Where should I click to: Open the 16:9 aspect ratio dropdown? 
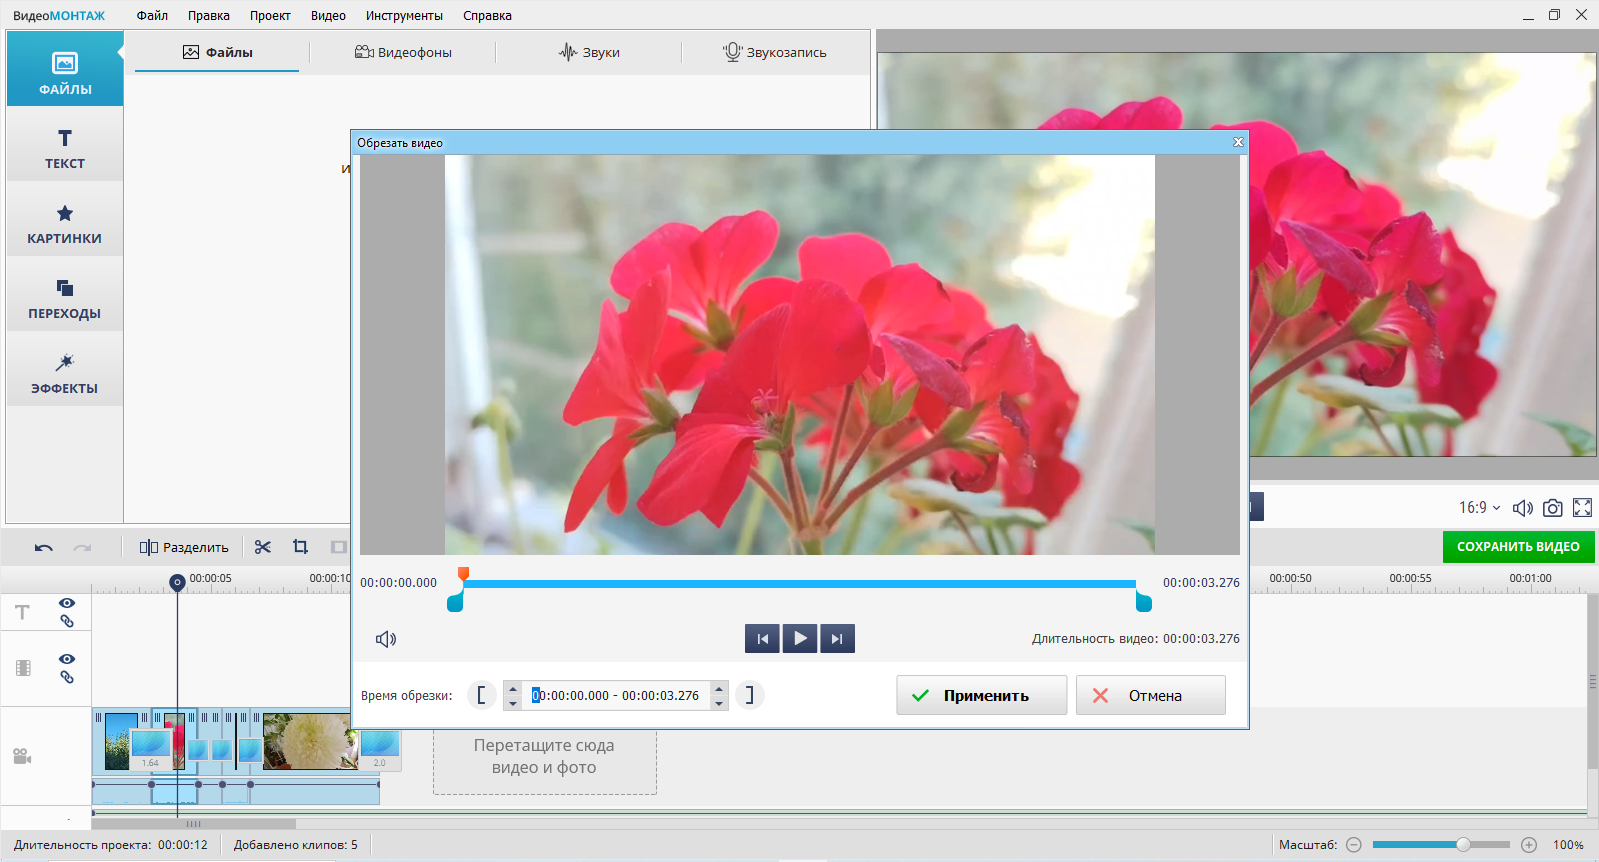[1480, 508]
